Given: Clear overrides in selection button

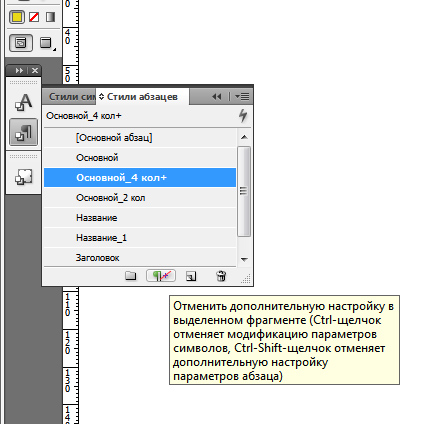Looking at the screenshot, I should tap(161, 276).
